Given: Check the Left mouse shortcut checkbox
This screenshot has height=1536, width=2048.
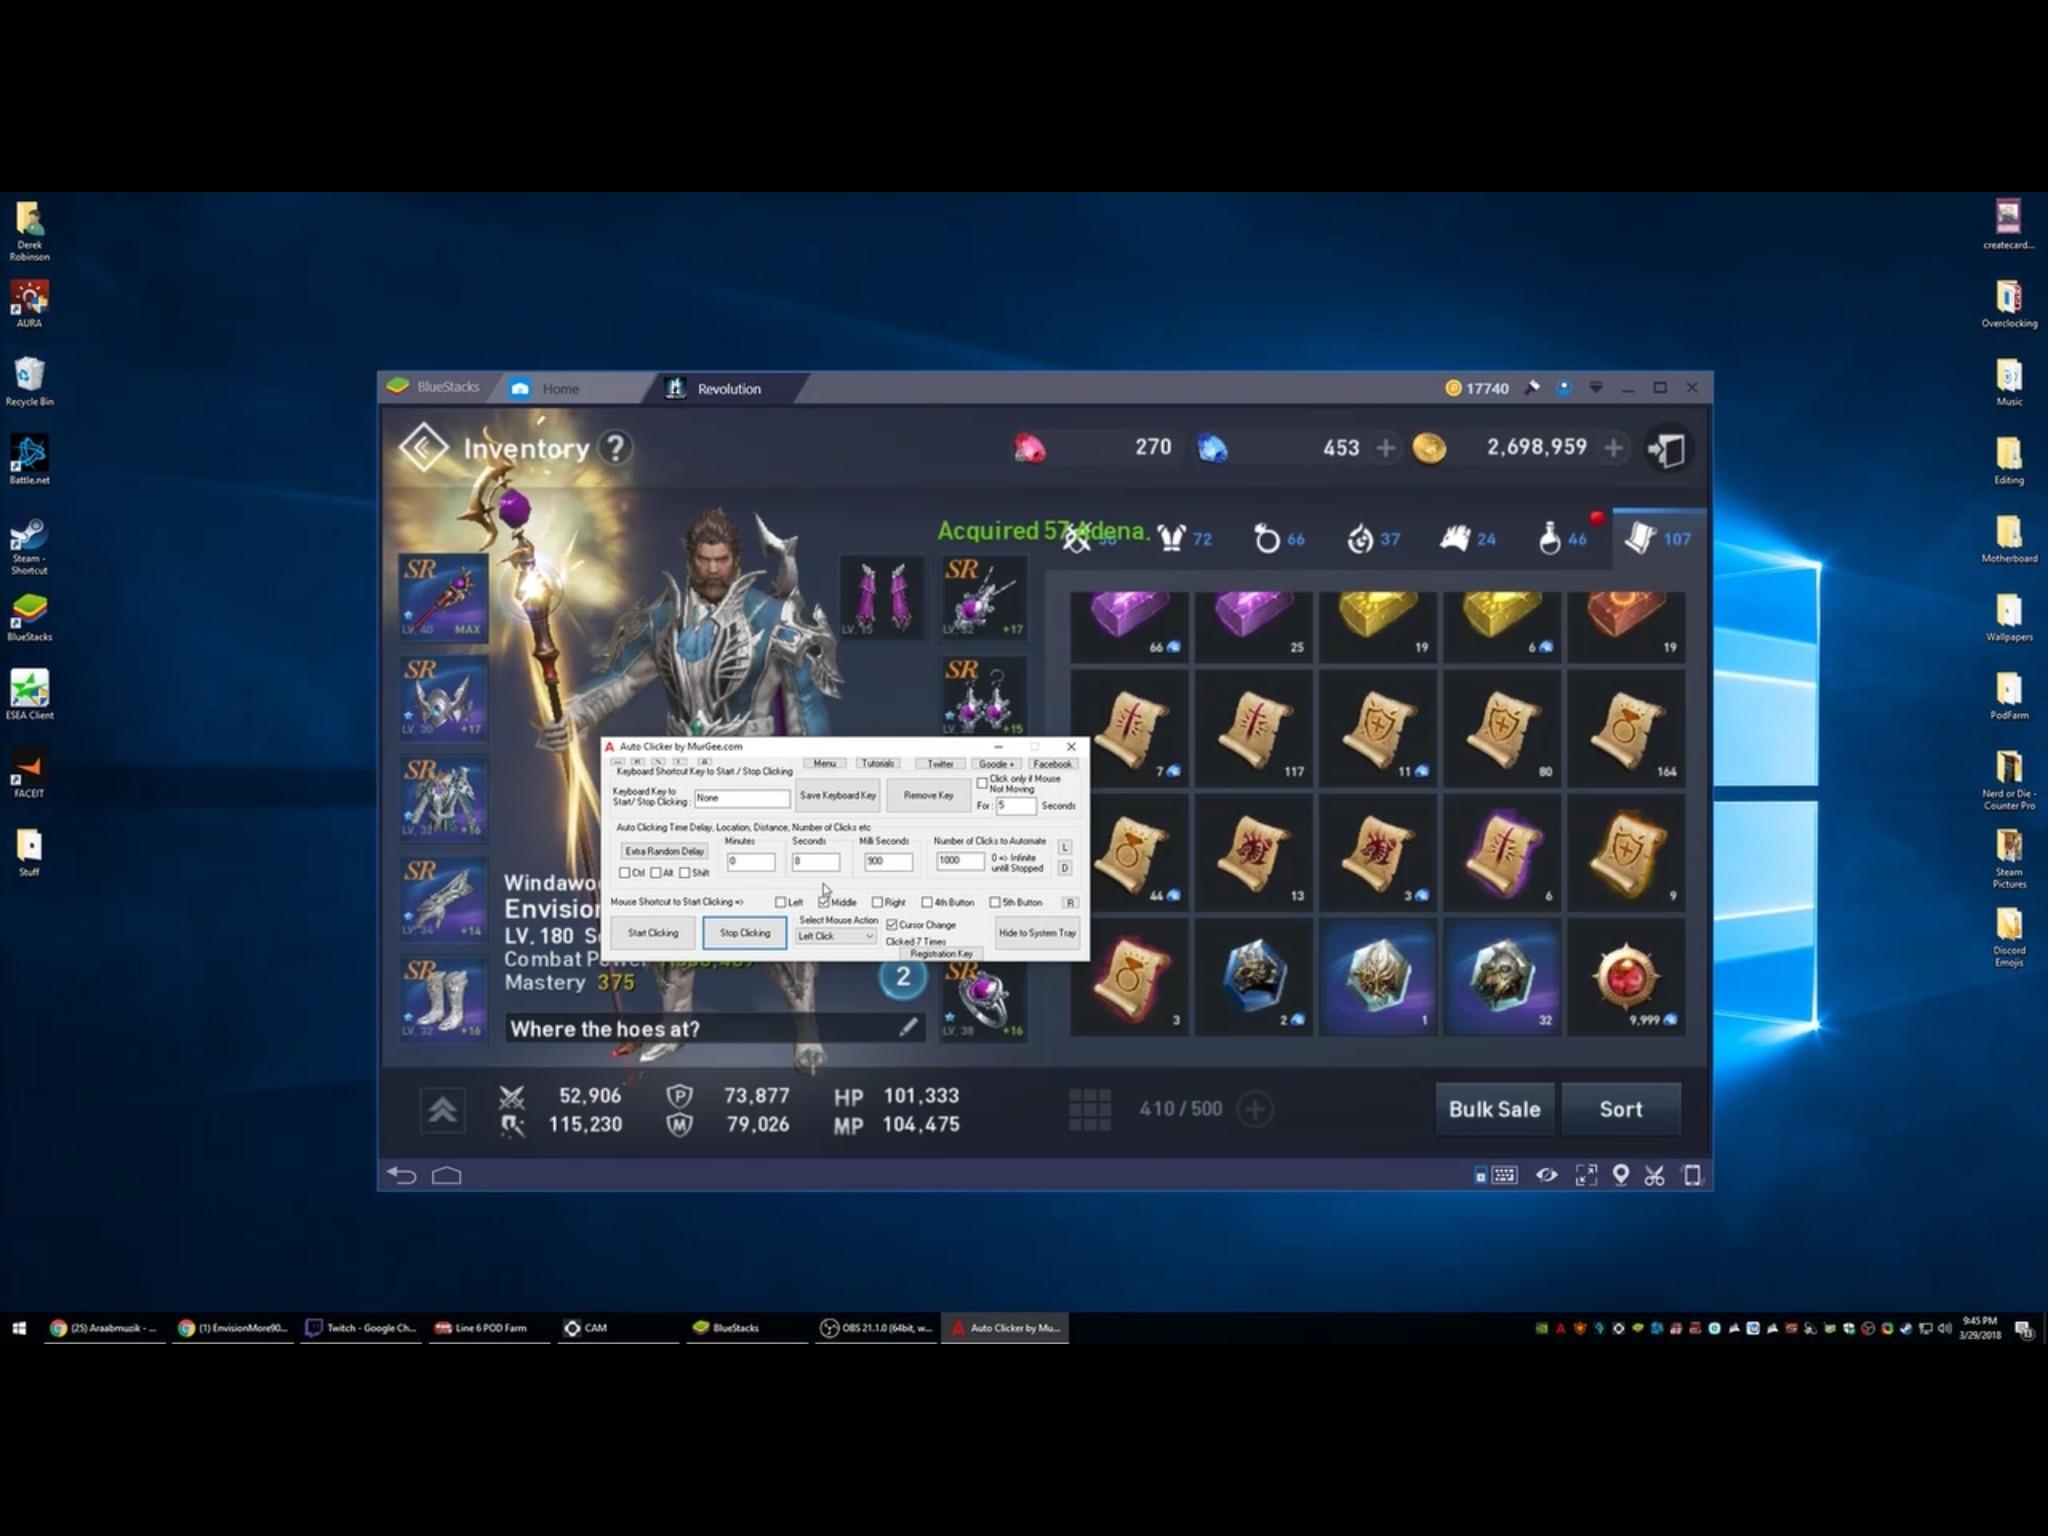Looking at the screenshot, I should pyautogui.click(x=780, y=902).
